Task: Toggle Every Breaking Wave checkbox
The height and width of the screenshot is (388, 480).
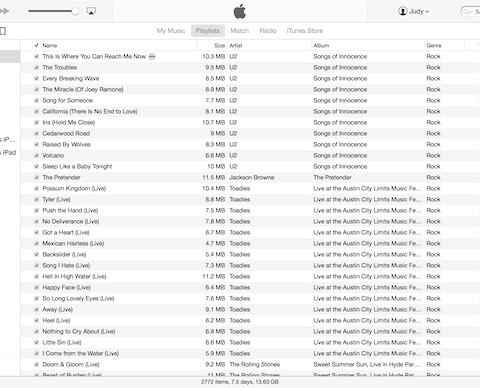Action: [37, 79]
